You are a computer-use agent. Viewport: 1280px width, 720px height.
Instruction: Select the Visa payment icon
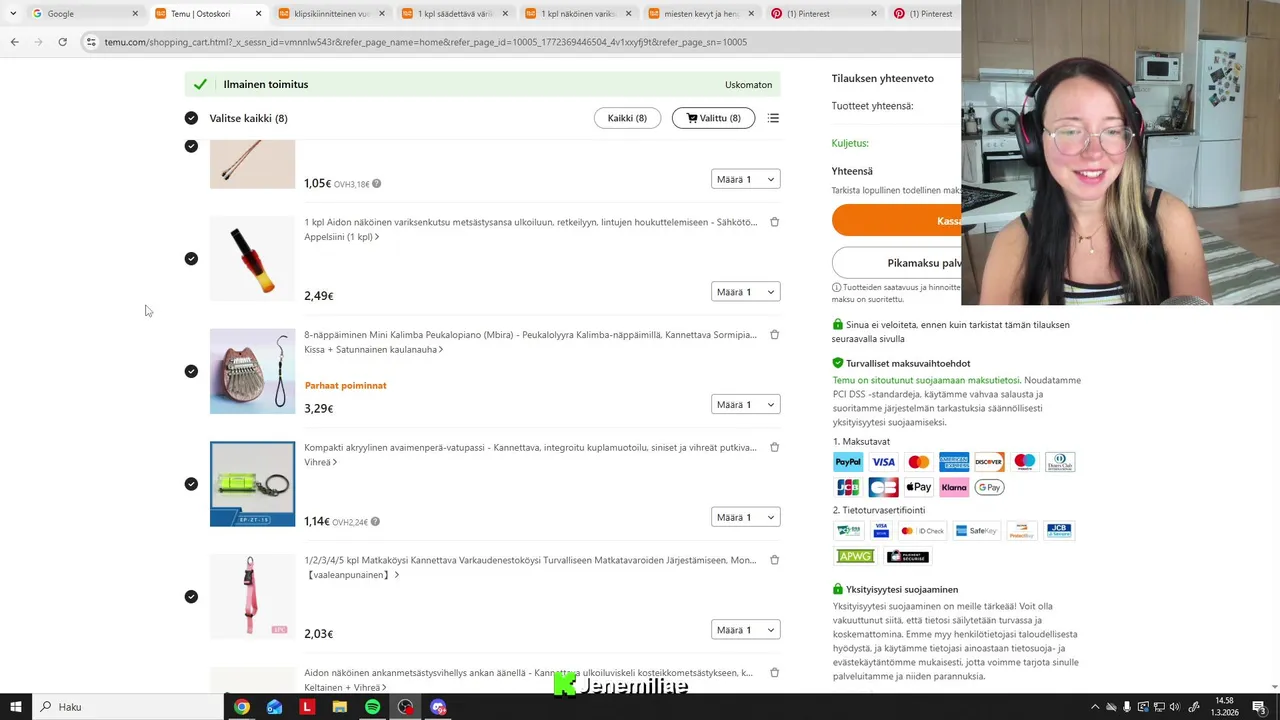point(883,462)
